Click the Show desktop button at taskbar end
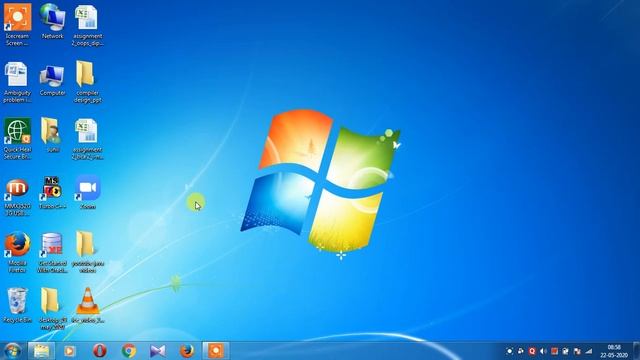Viewport: 640px width, 360px height. [x=636, y=351]
